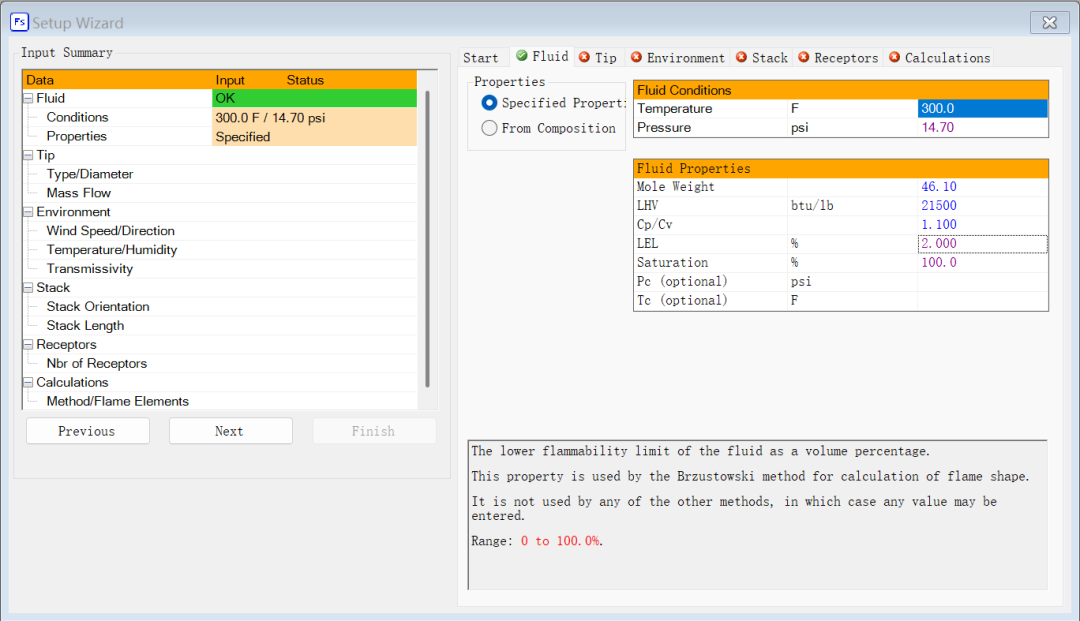Click the 'Saturation' property label
Screen dimensions: 1080x621
click(672, 262)
